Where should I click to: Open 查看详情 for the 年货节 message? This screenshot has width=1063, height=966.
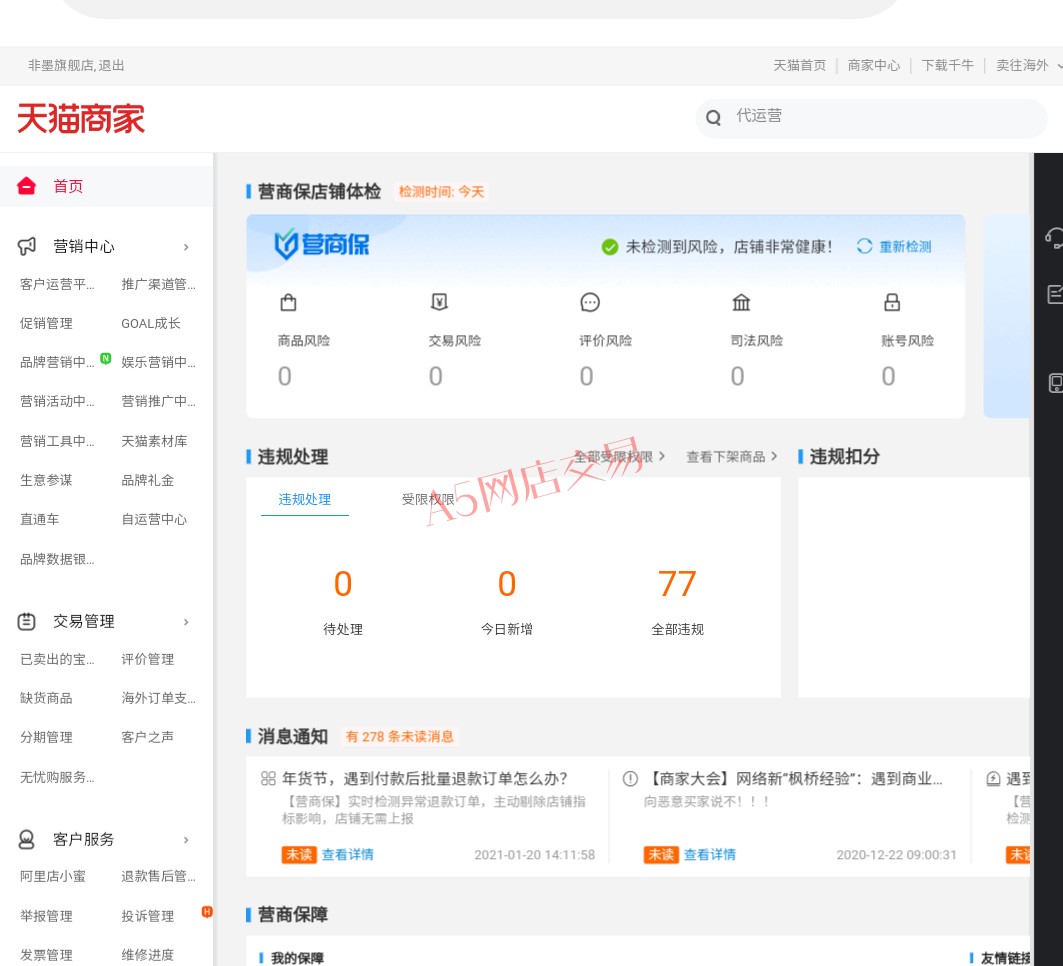347,854
